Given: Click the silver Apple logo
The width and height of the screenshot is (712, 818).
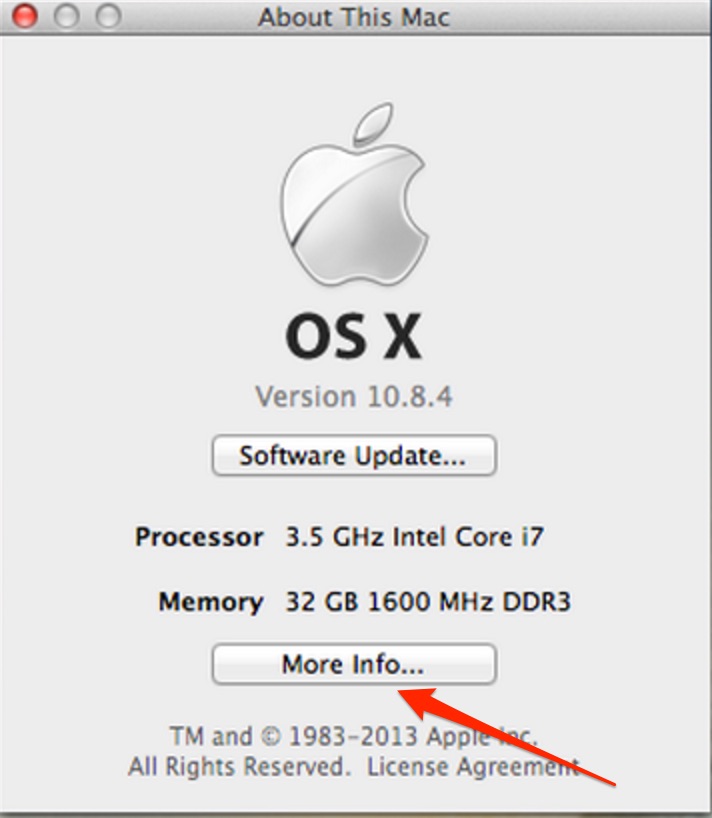Looking at the screenshot, I should (x=355, y=195).
